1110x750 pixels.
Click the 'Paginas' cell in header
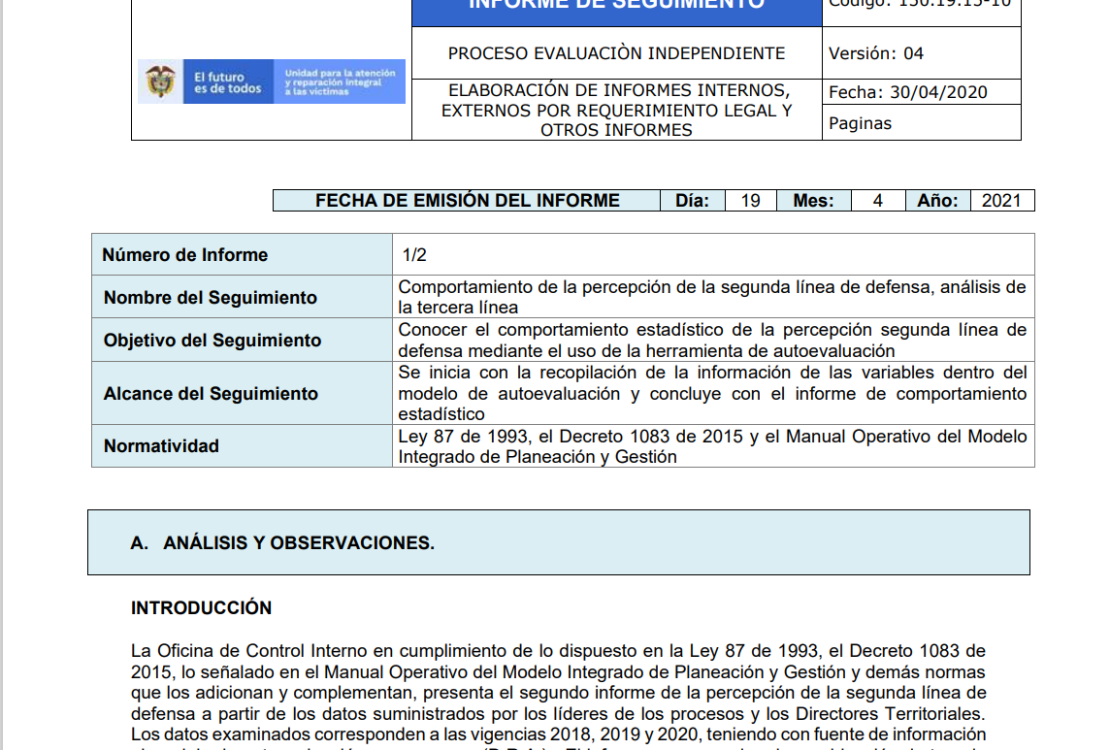(922, 123)
